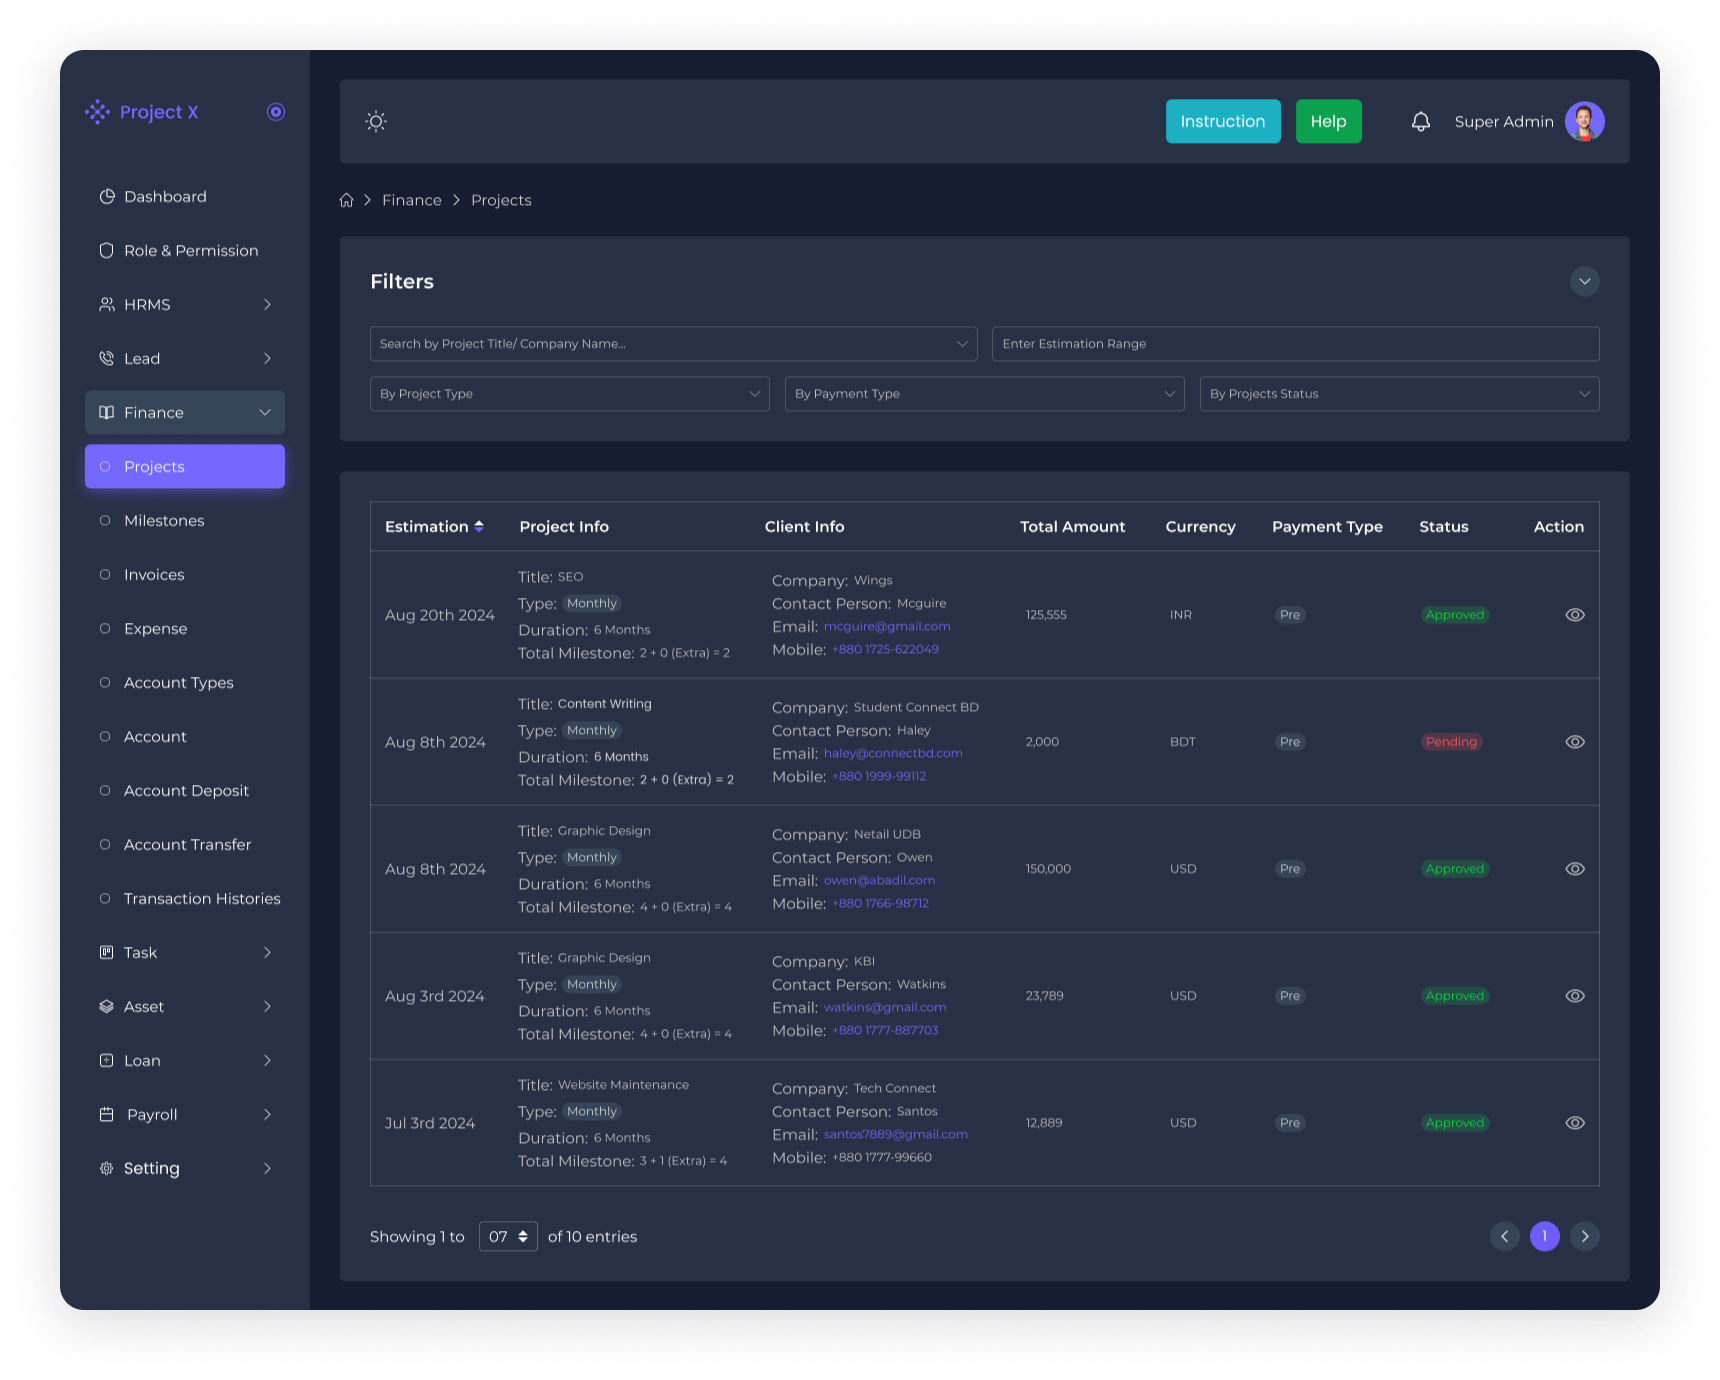Click Enter Estimation Range field
The width and height of the screenshot is (1720, 1380).
tap(1296, 344)
